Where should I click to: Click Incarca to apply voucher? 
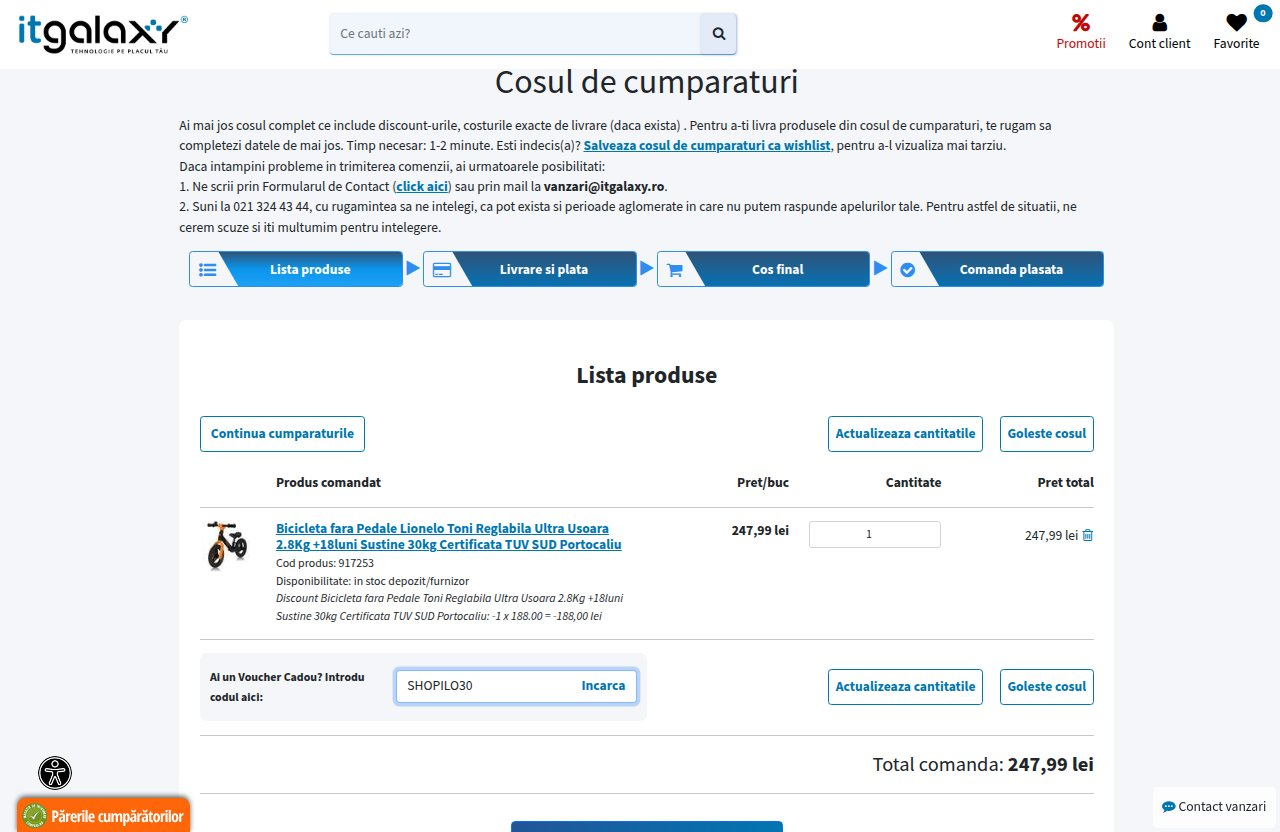point(603,686)
